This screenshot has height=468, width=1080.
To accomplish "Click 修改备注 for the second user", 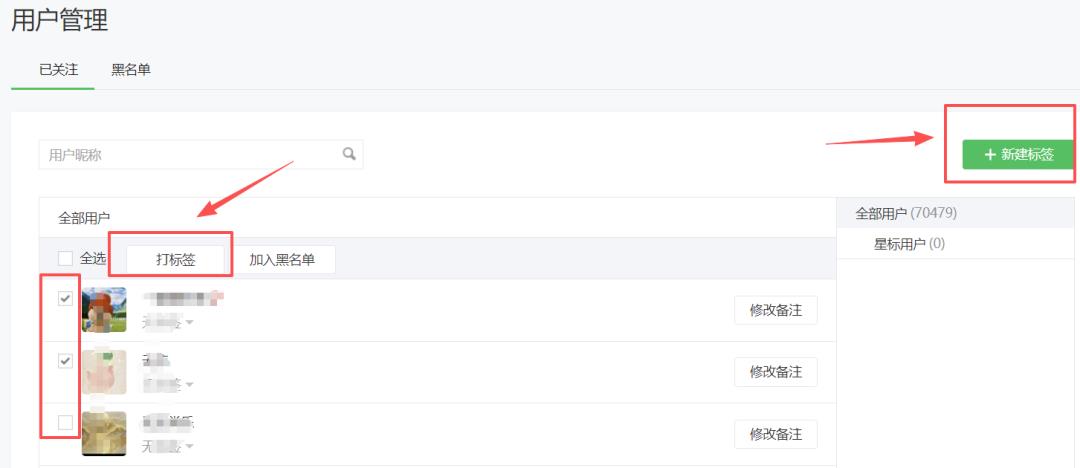I will point(775,372).
